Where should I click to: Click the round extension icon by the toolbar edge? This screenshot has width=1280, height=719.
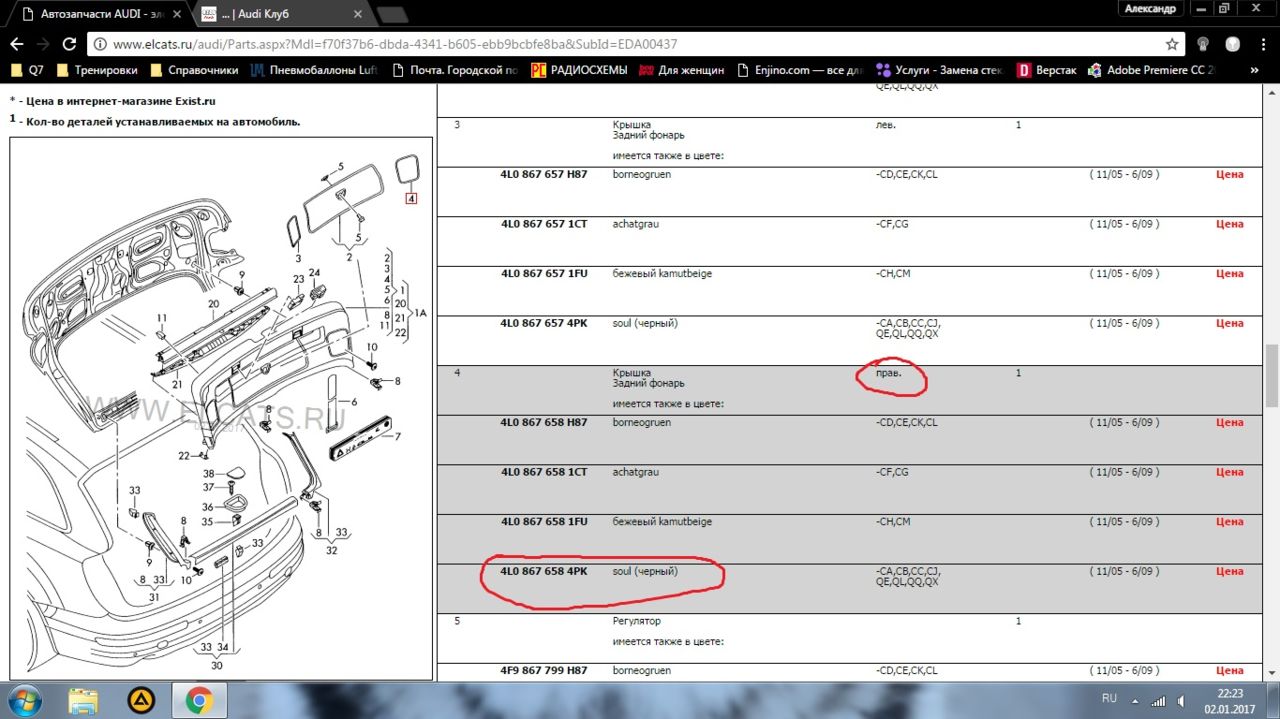point(1233,44)
